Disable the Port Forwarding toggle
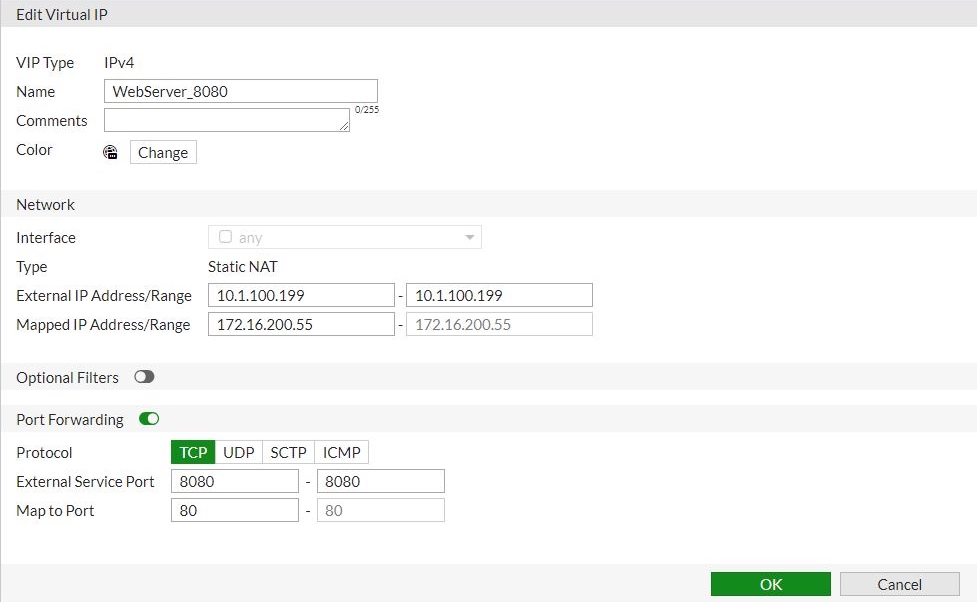977x602 pixels. pos(148,418)
